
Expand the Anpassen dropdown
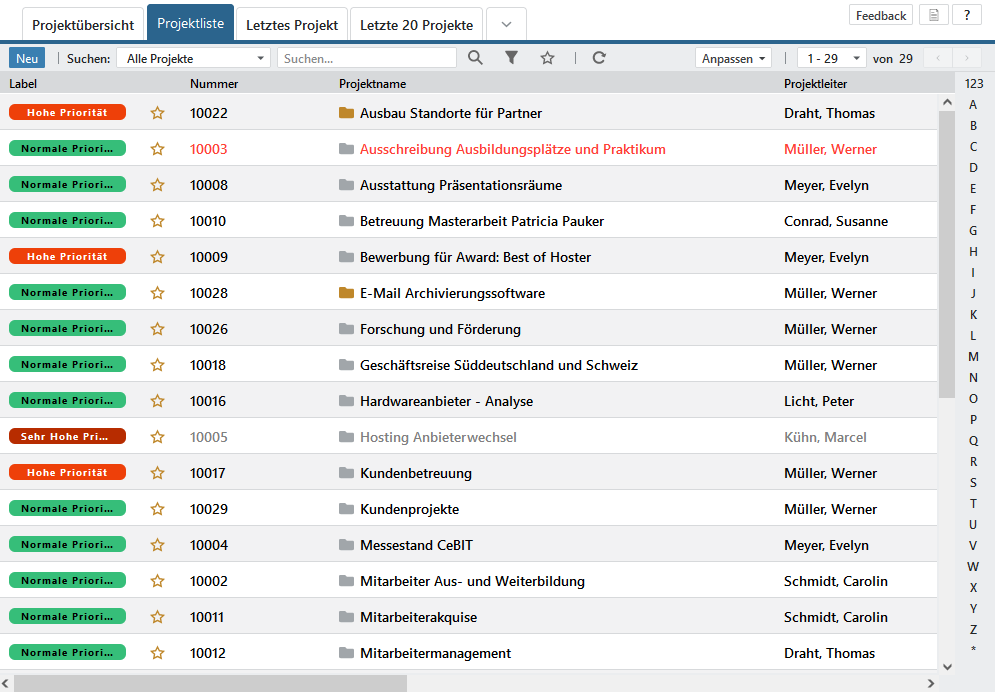734,58
